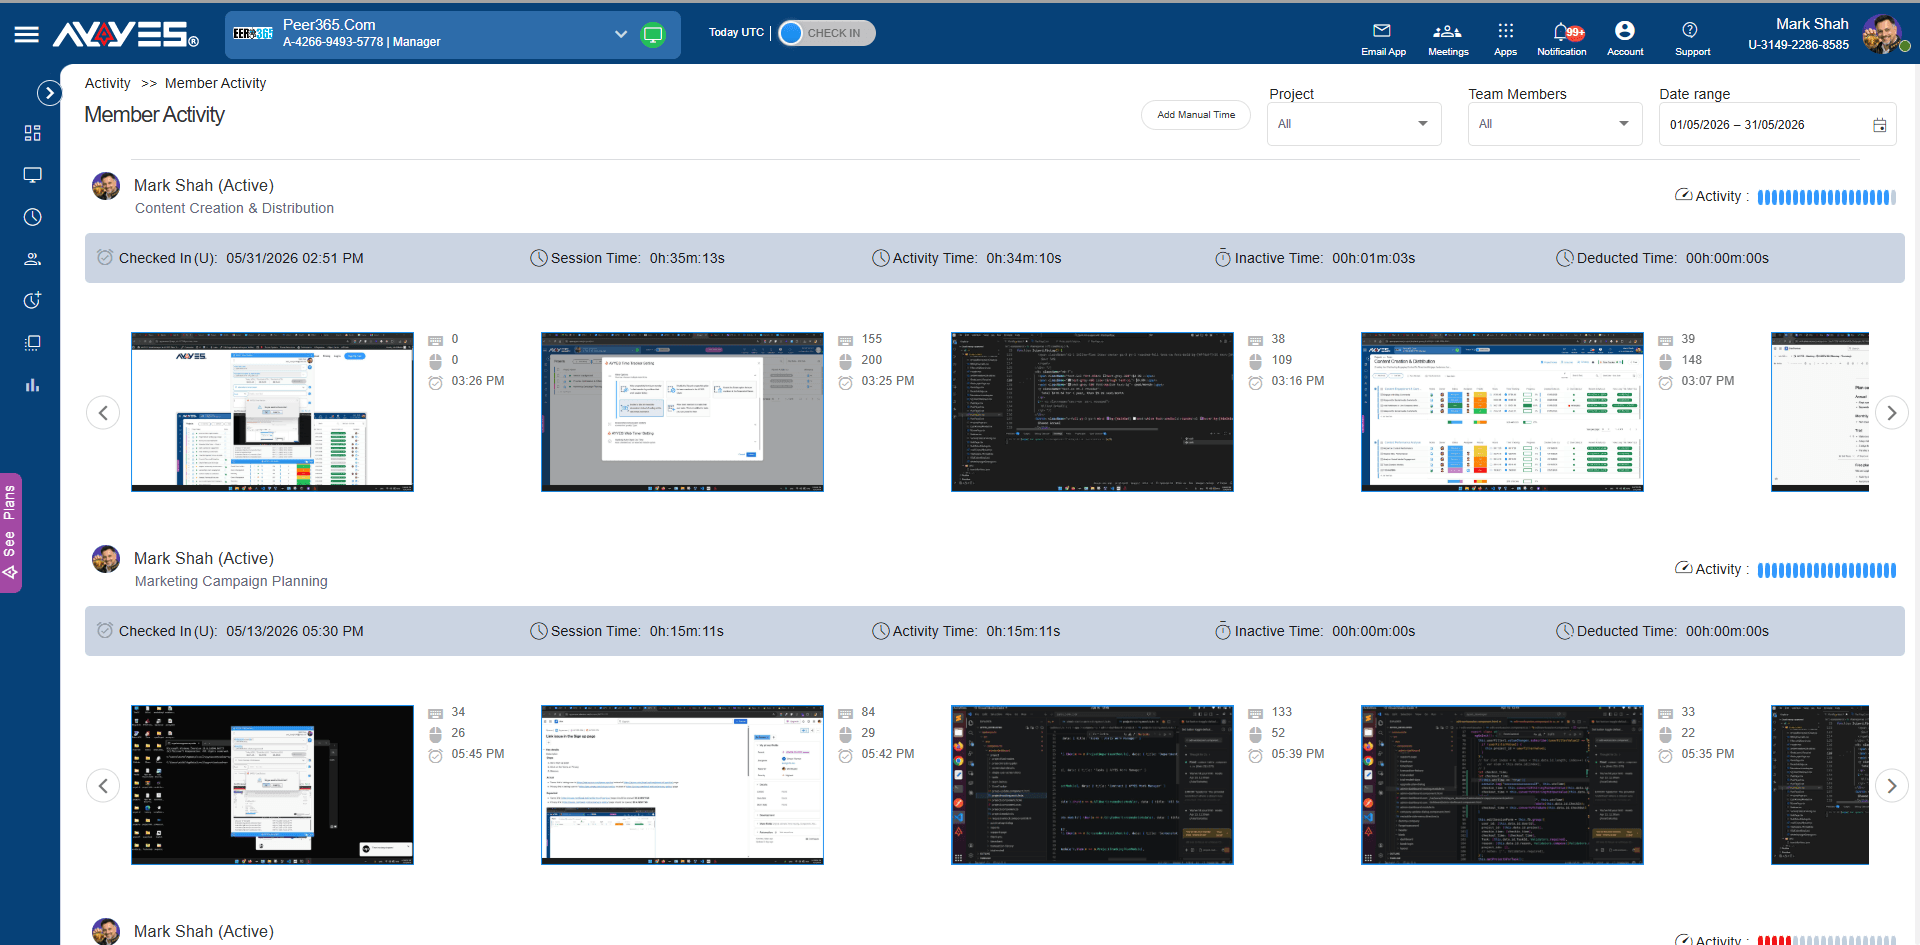The width and height of the screenshot is (1920, 945).
Task: Open the 05:39 PM screenshot thumbnail
Action: 1092,785
